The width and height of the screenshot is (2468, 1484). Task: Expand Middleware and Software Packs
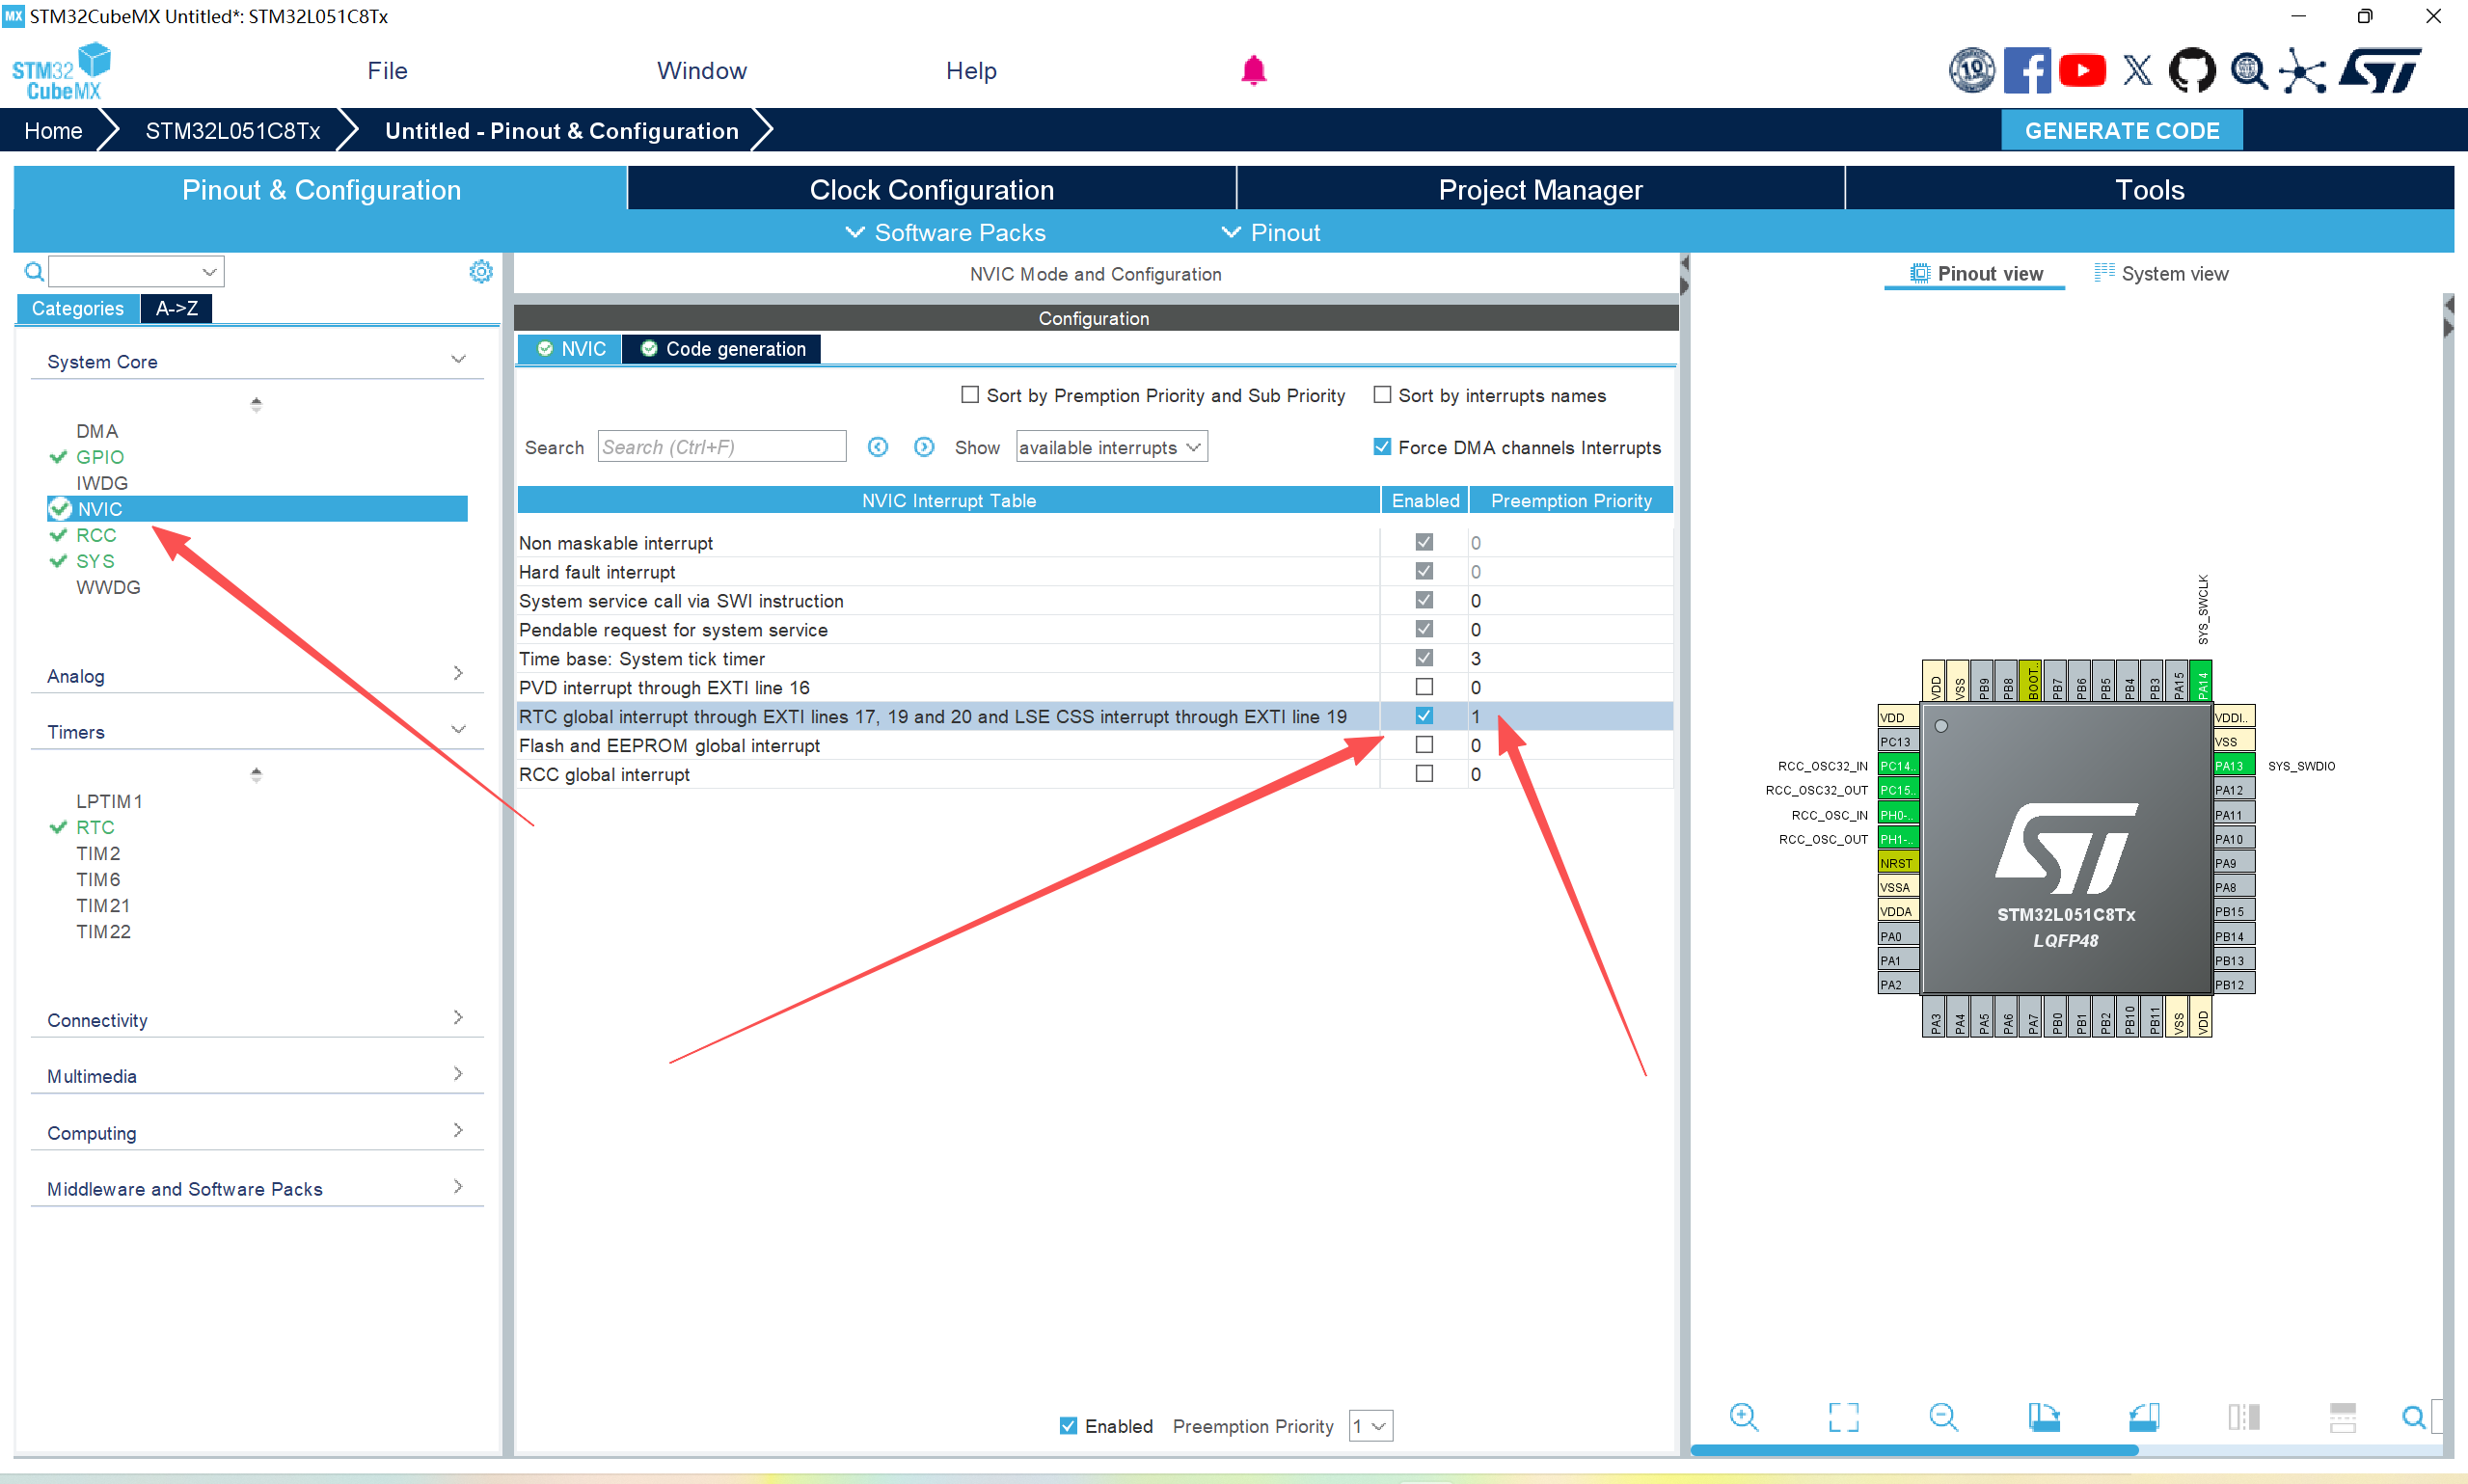(x=458, y=1186)
